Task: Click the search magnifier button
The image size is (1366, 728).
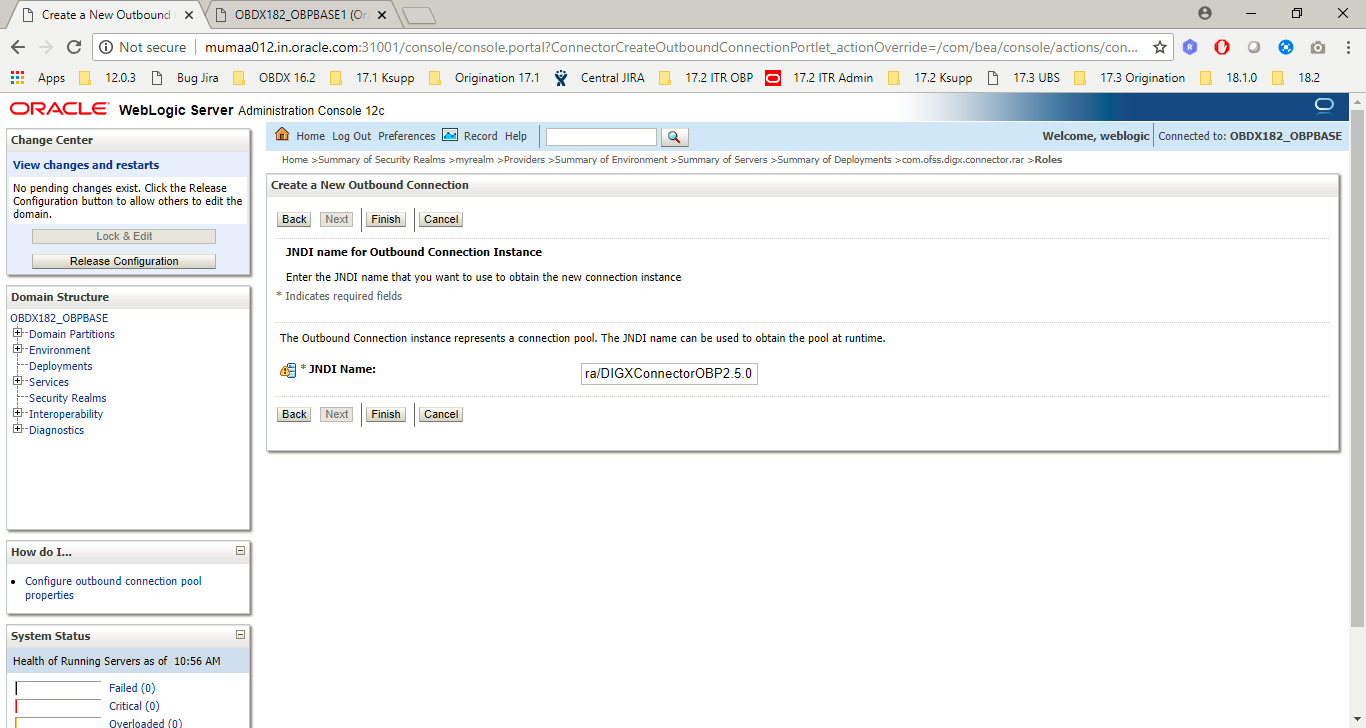Action: click(x=675, y=137)
